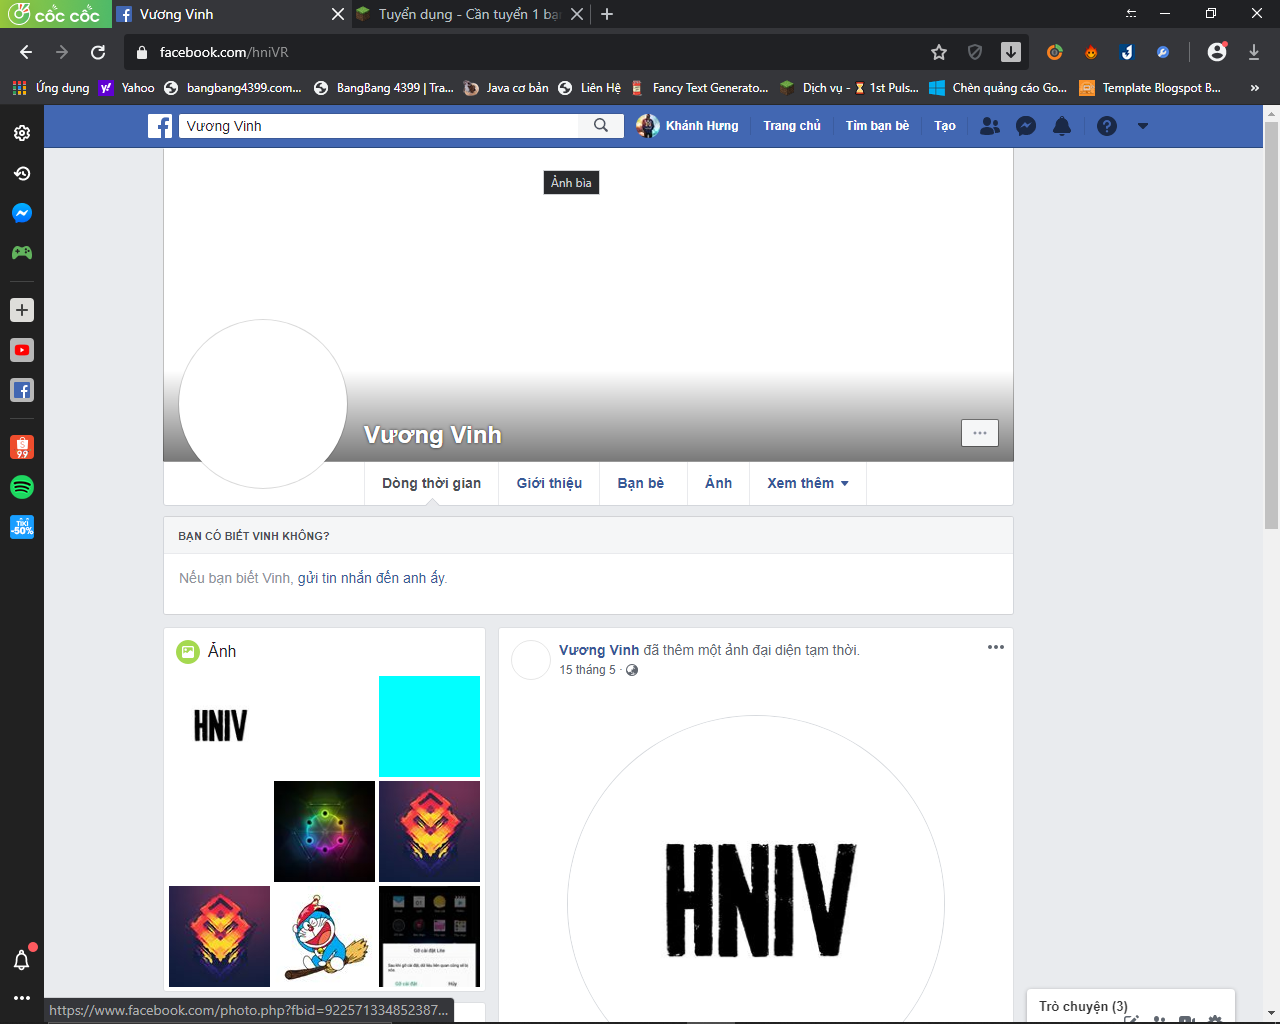Open the 15 tháng 5 post timestamp
This screenshot has width=1280, height=1024.
(588, 670)
